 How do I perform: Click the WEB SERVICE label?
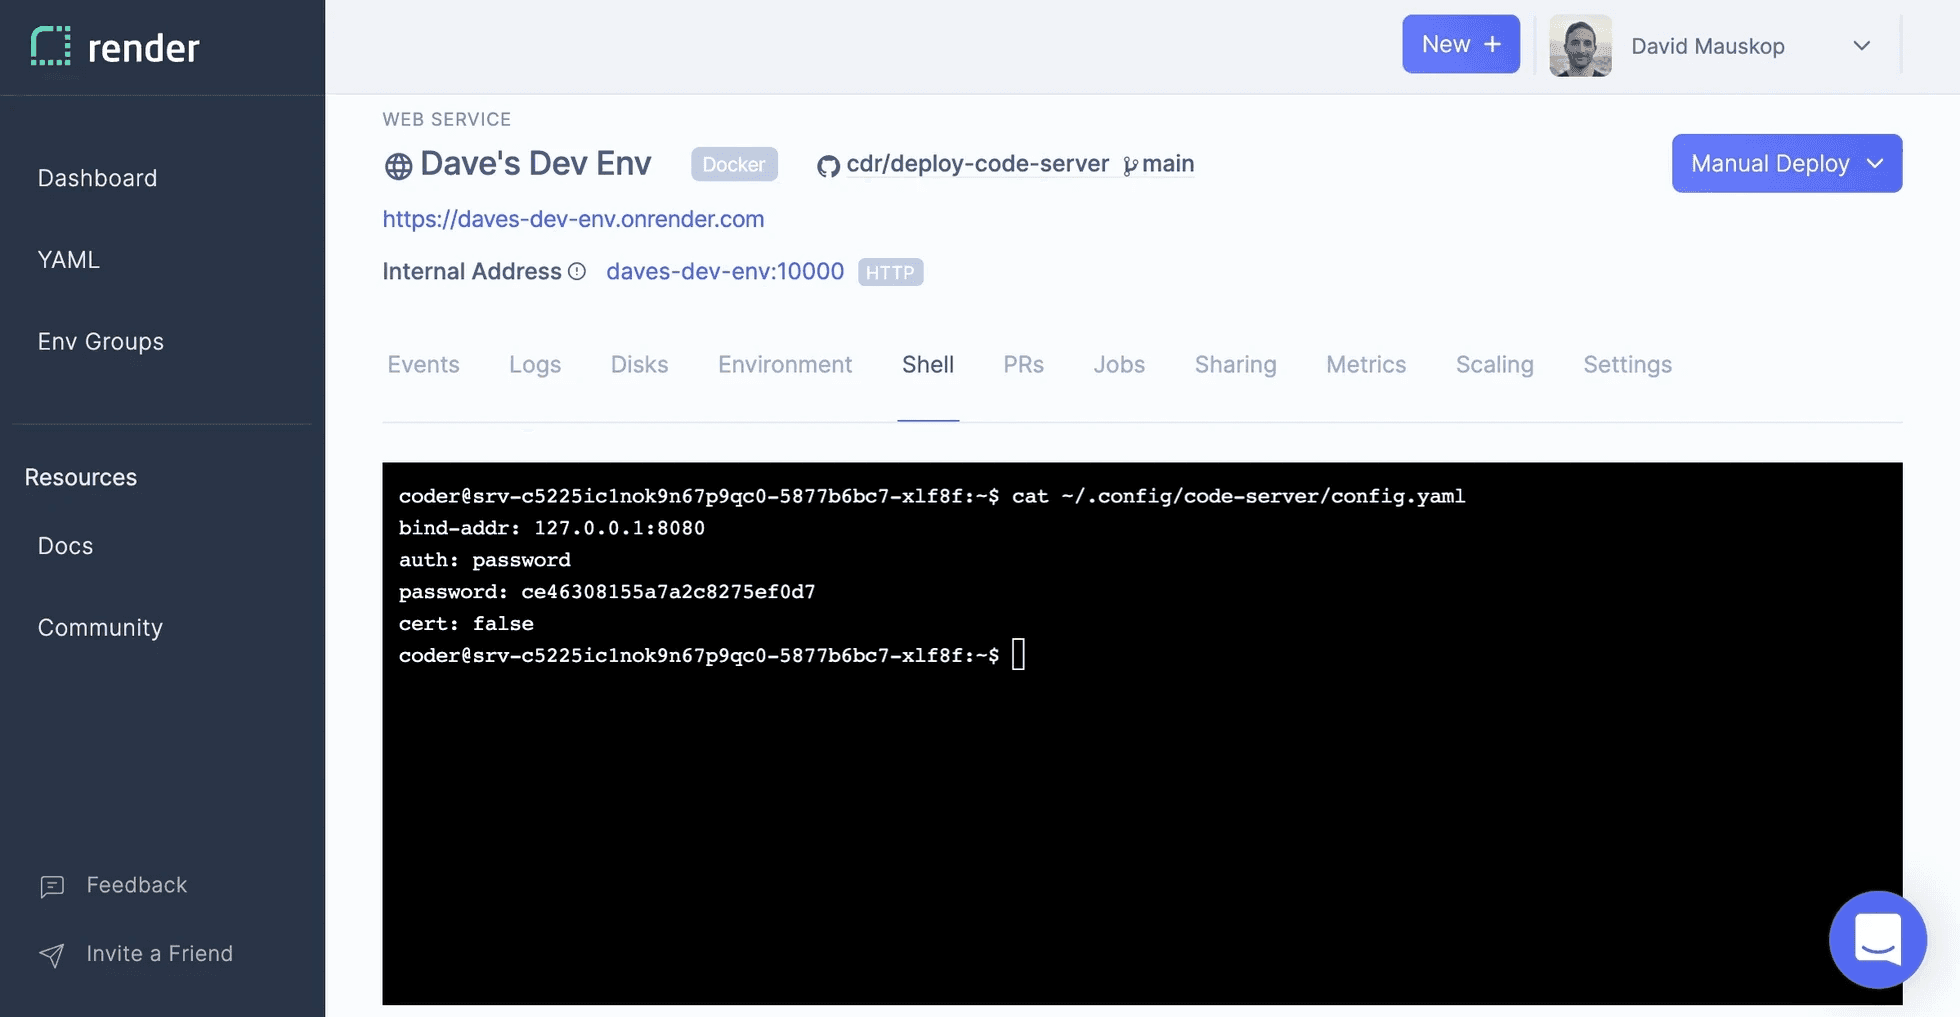447,119
